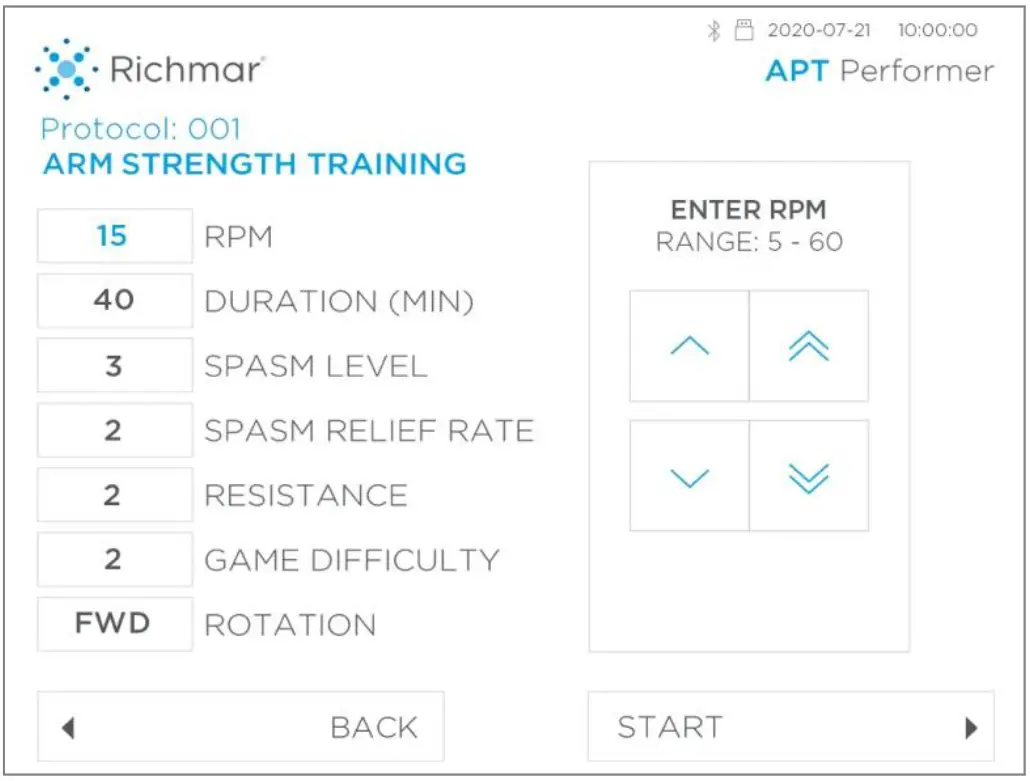Select the RESISTANCE value field
The height and width of the screenshot is (781, 1030).
(114, 494)
